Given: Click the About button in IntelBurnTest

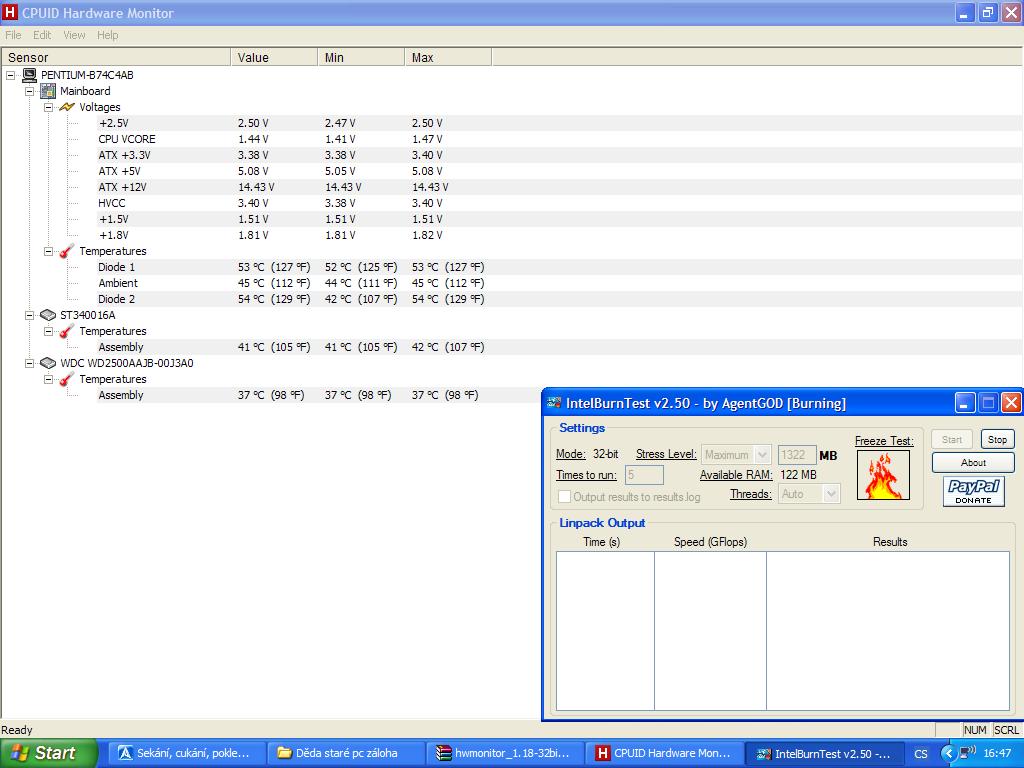Looking at the screenshot, I should click(x=973, y=462).
